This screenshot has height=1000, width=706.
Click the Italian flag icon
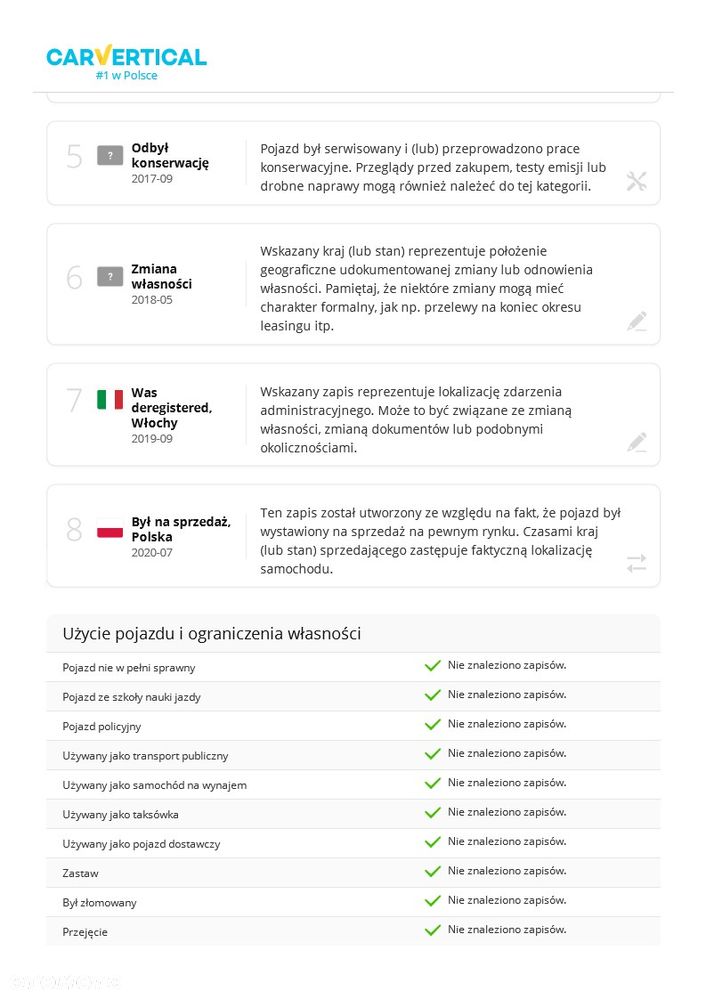[x=110, y=400]
